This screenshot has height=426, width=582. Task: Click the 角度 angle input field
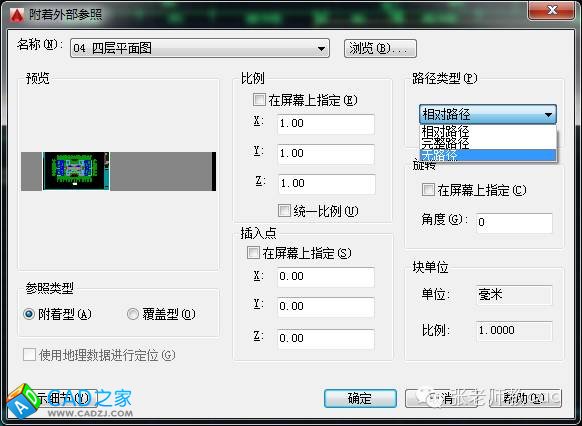point(514,223)
